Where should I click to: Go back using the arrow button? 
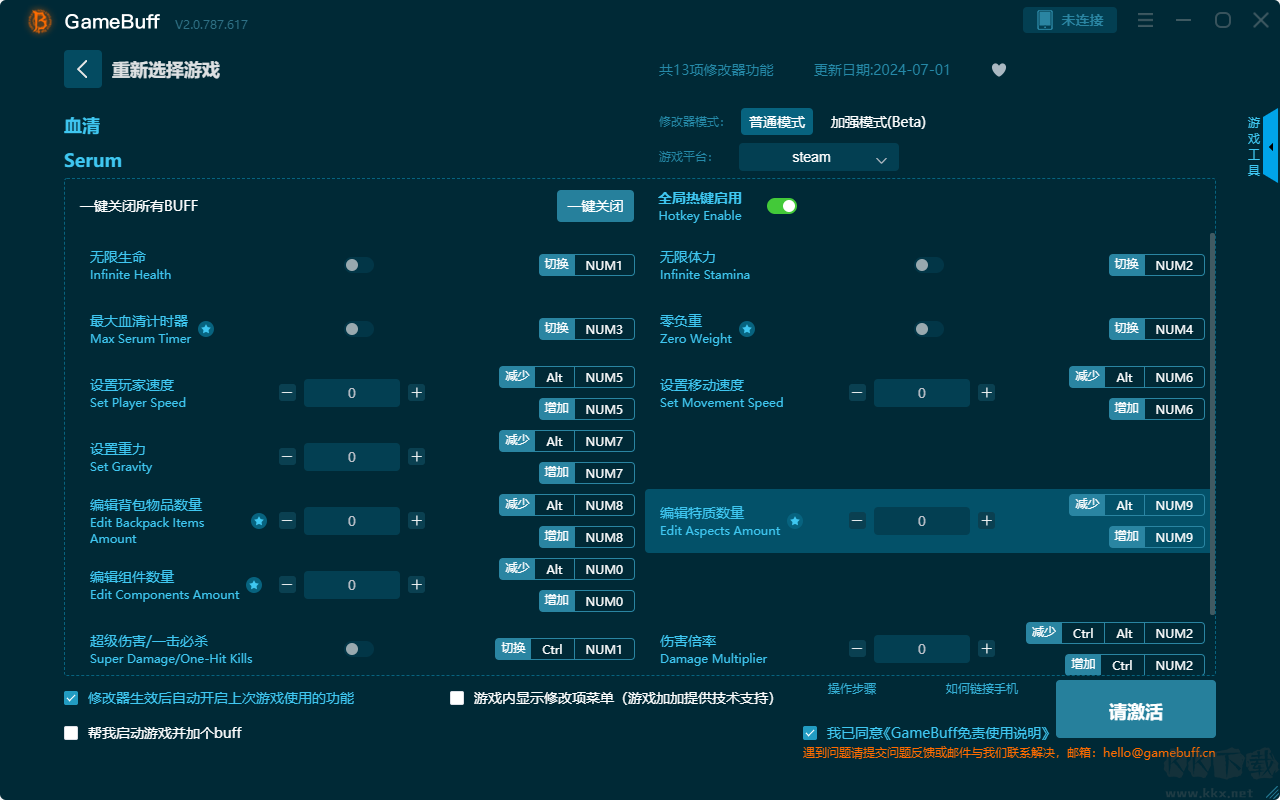coord(83,69)
